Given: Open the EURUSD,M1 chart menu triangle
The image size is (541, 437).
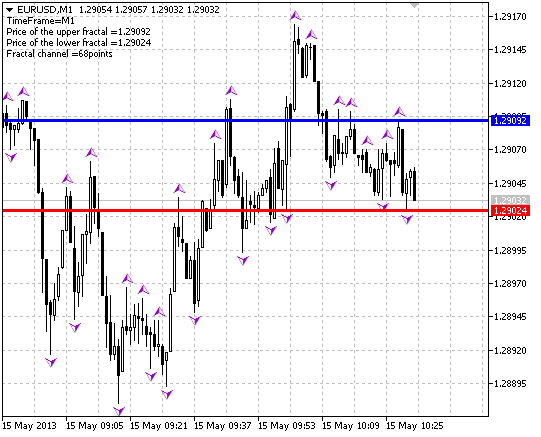Looking at the screenshot, I should [10, 10].
